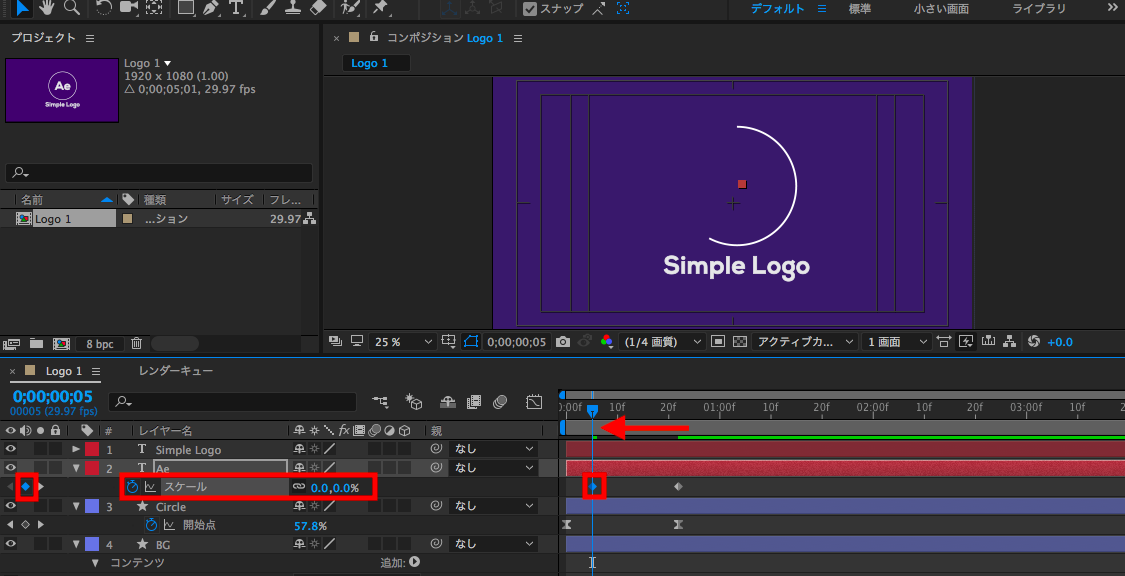Open the レンダーキュー tab

(176, 371)
